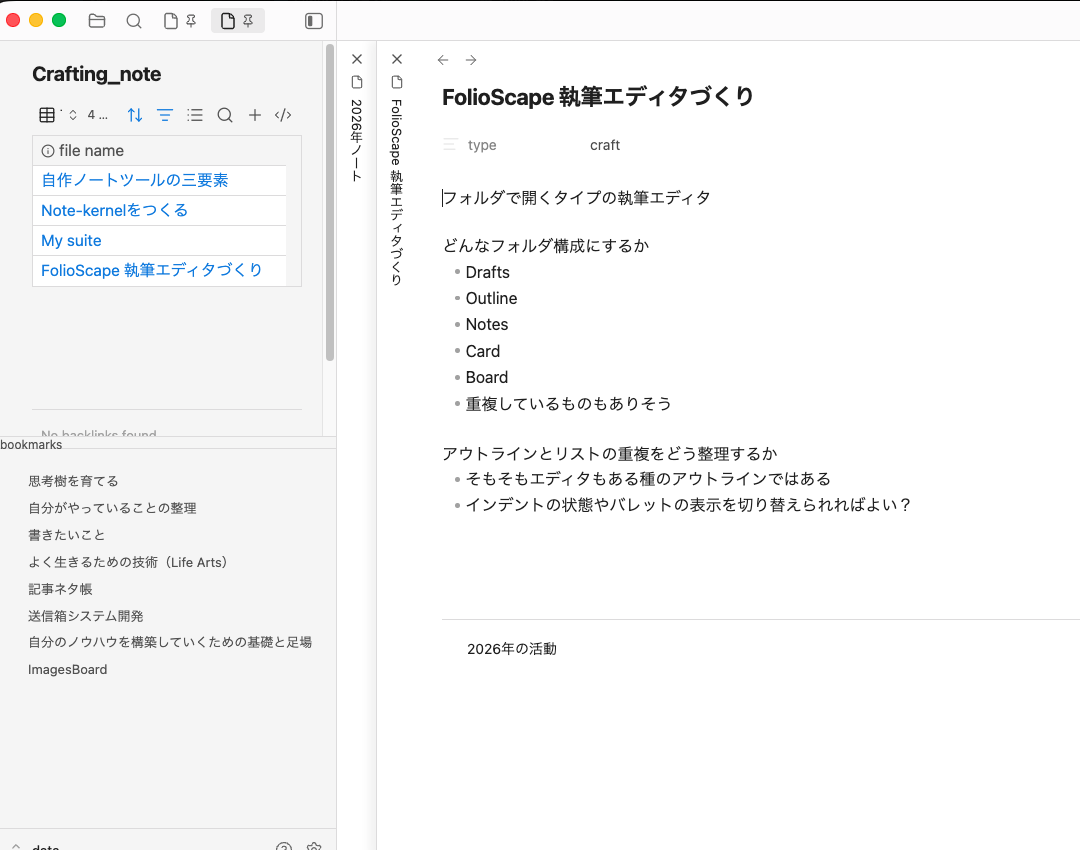Open the '自分がやっていることの整理' bookmark
This screenshot has height=850, width=1080.
tap(112, 508)
